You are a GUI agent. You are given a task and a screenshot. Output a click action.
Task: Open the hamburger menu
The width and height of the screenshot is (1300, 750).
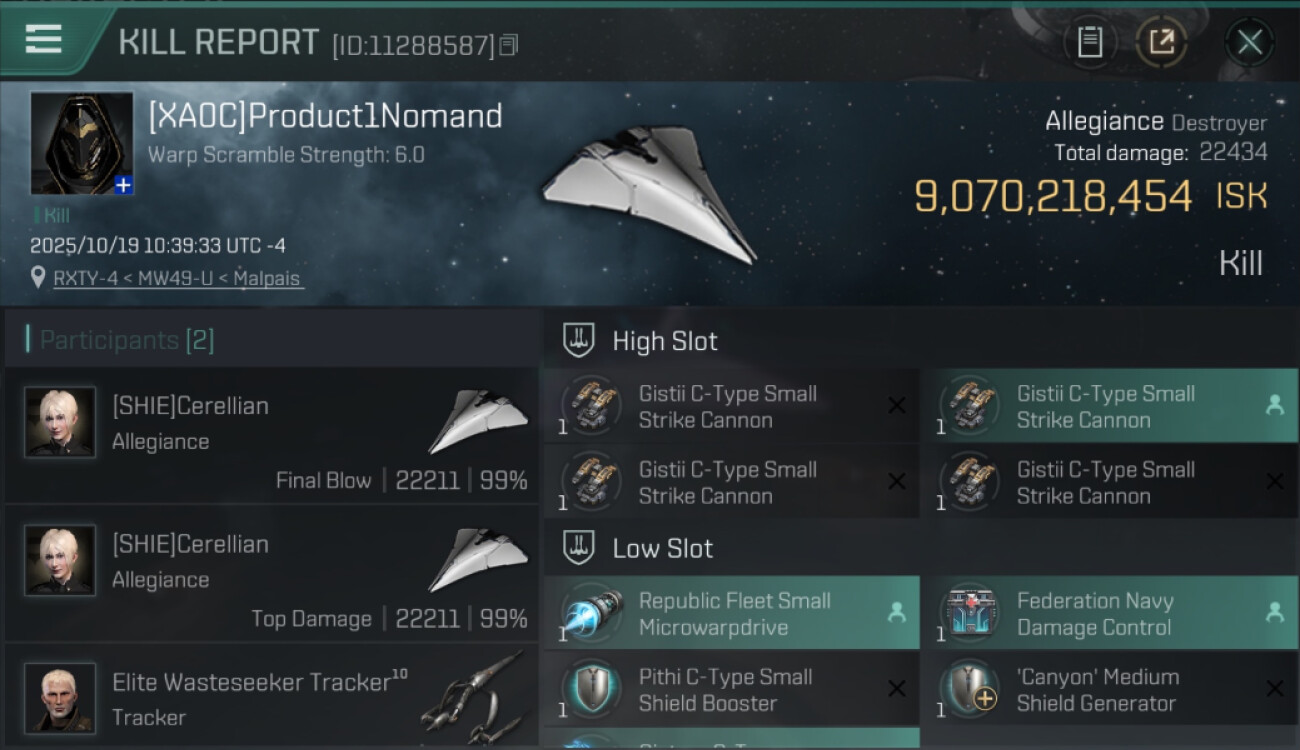[x=44, y=40]
